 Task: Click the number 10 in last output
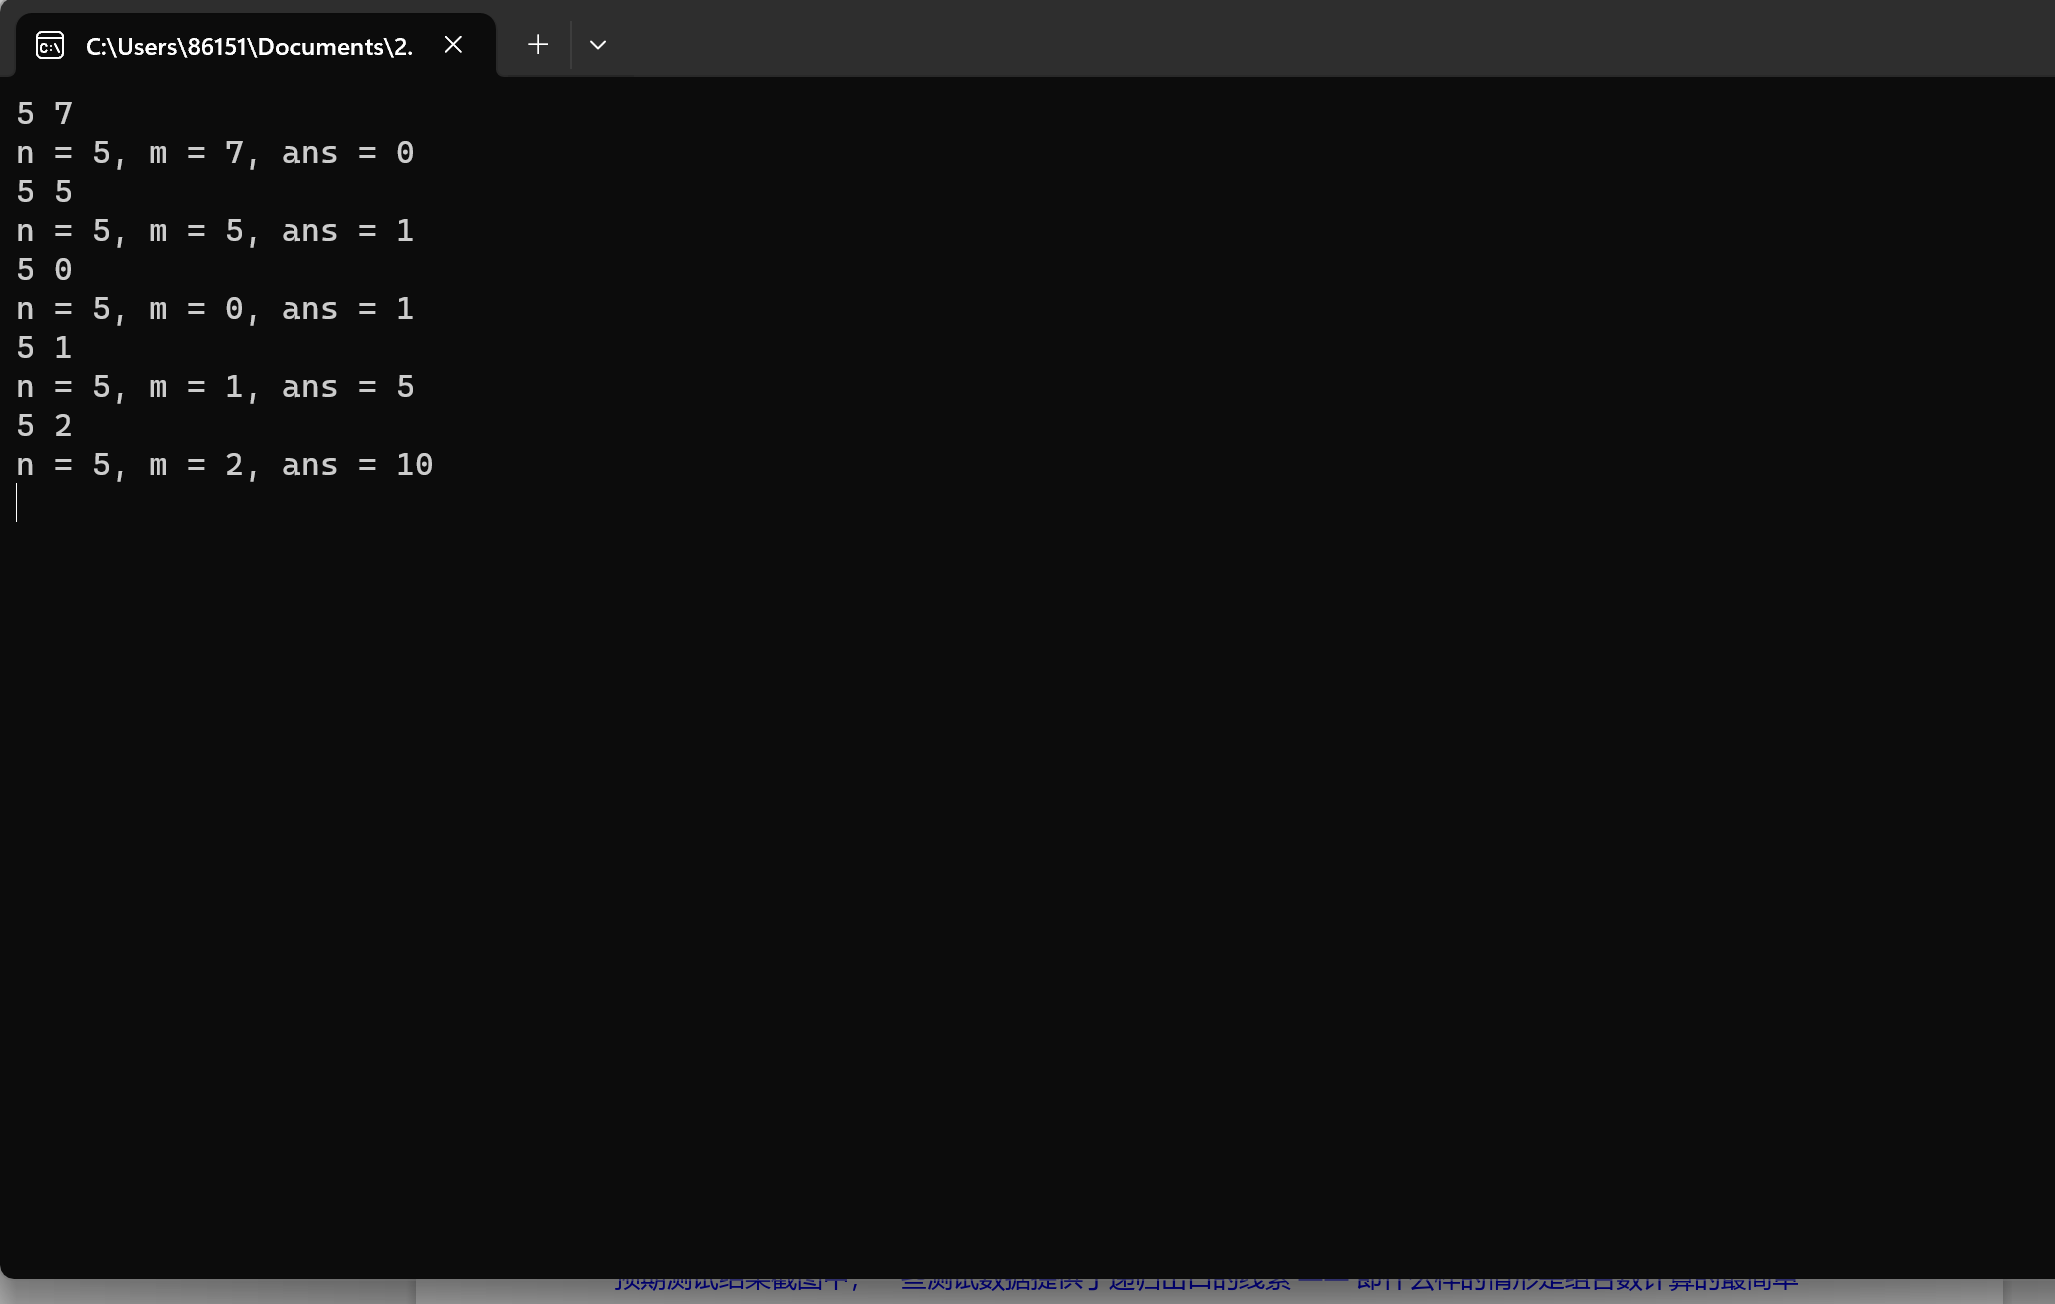coord(414,465)
